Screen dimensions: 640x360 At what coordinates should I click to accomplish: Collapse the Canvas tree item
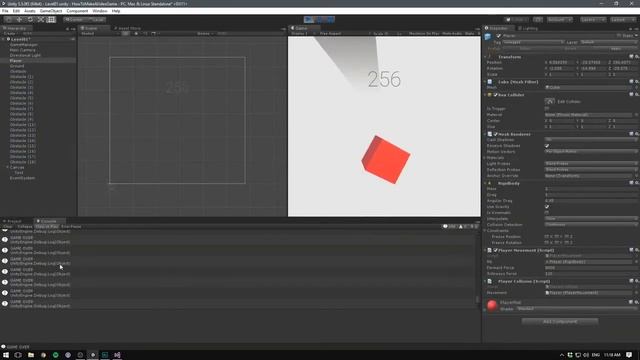(x=7, y=167)
